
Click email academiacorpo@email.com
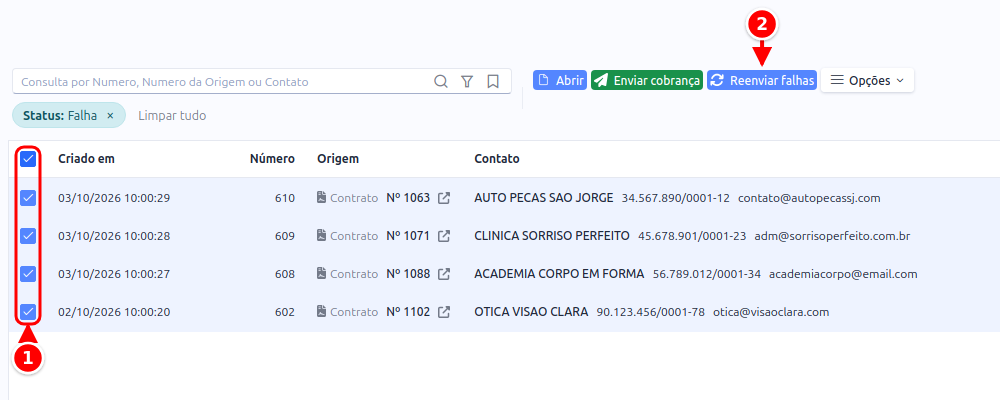pos(843,274)
